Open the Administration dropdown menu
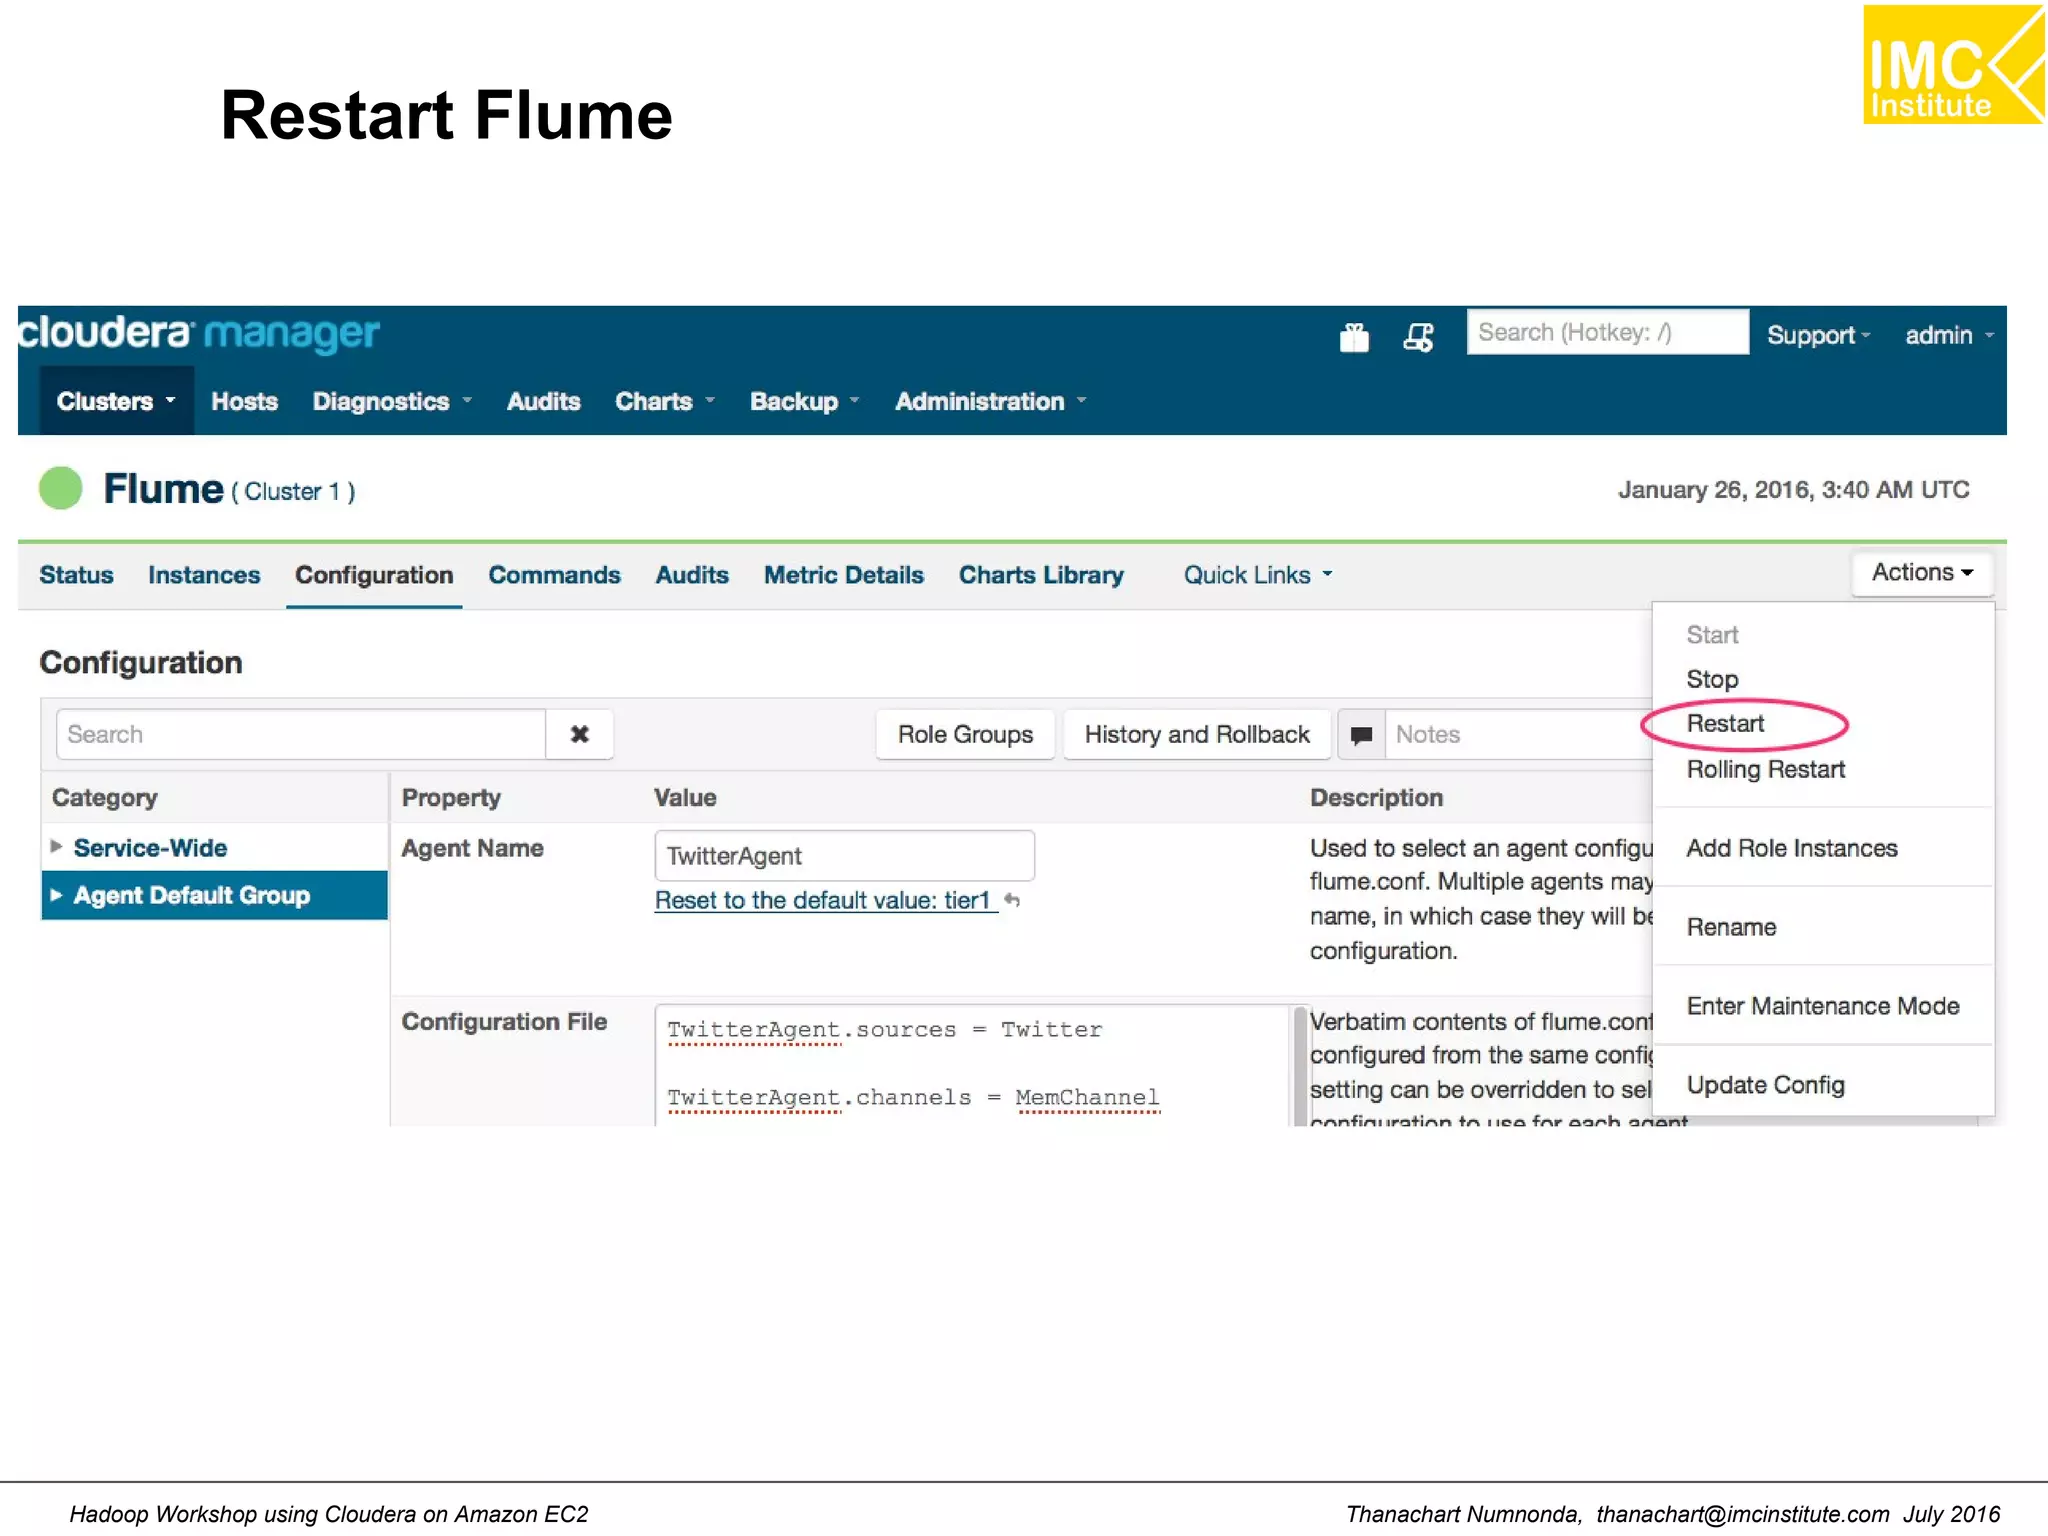2048x1536 pixels. point(990,401)
